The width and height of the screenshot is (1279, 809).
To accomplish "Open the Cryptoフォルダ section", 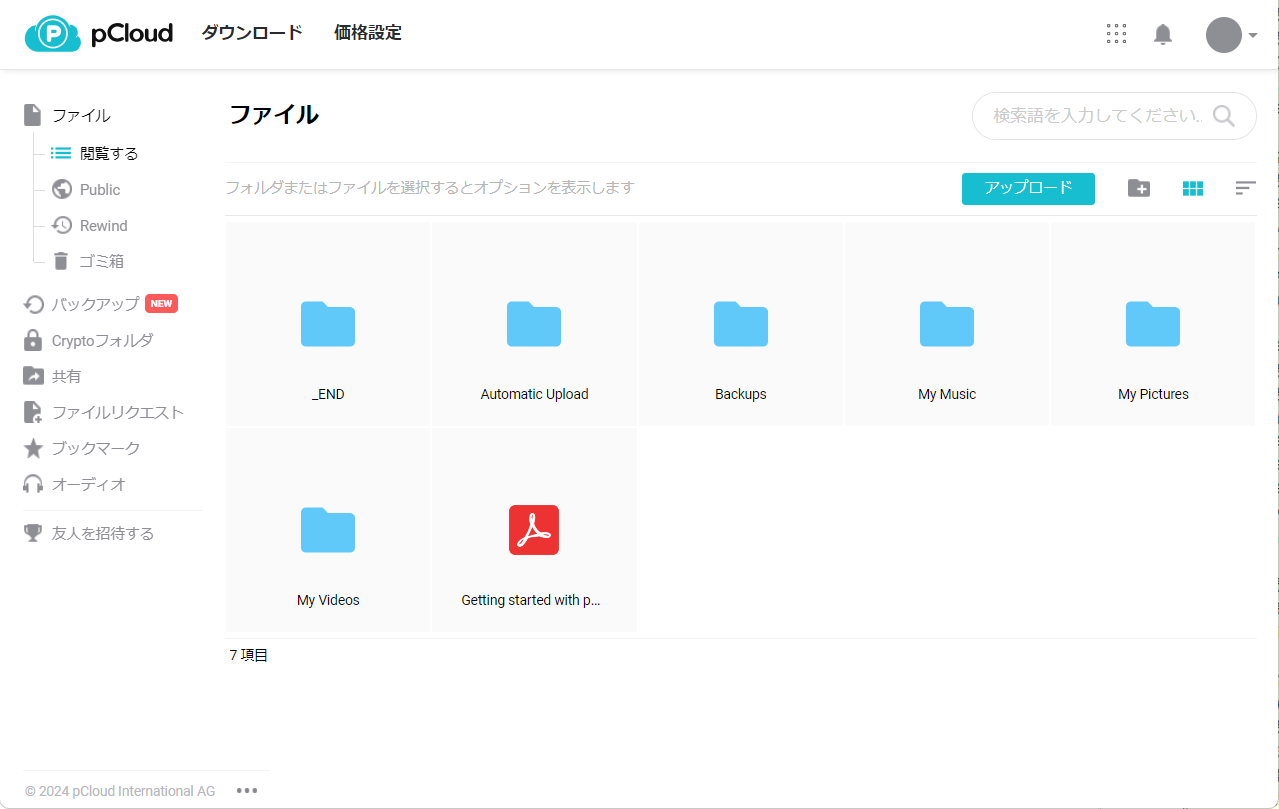I will coord(102,340).
